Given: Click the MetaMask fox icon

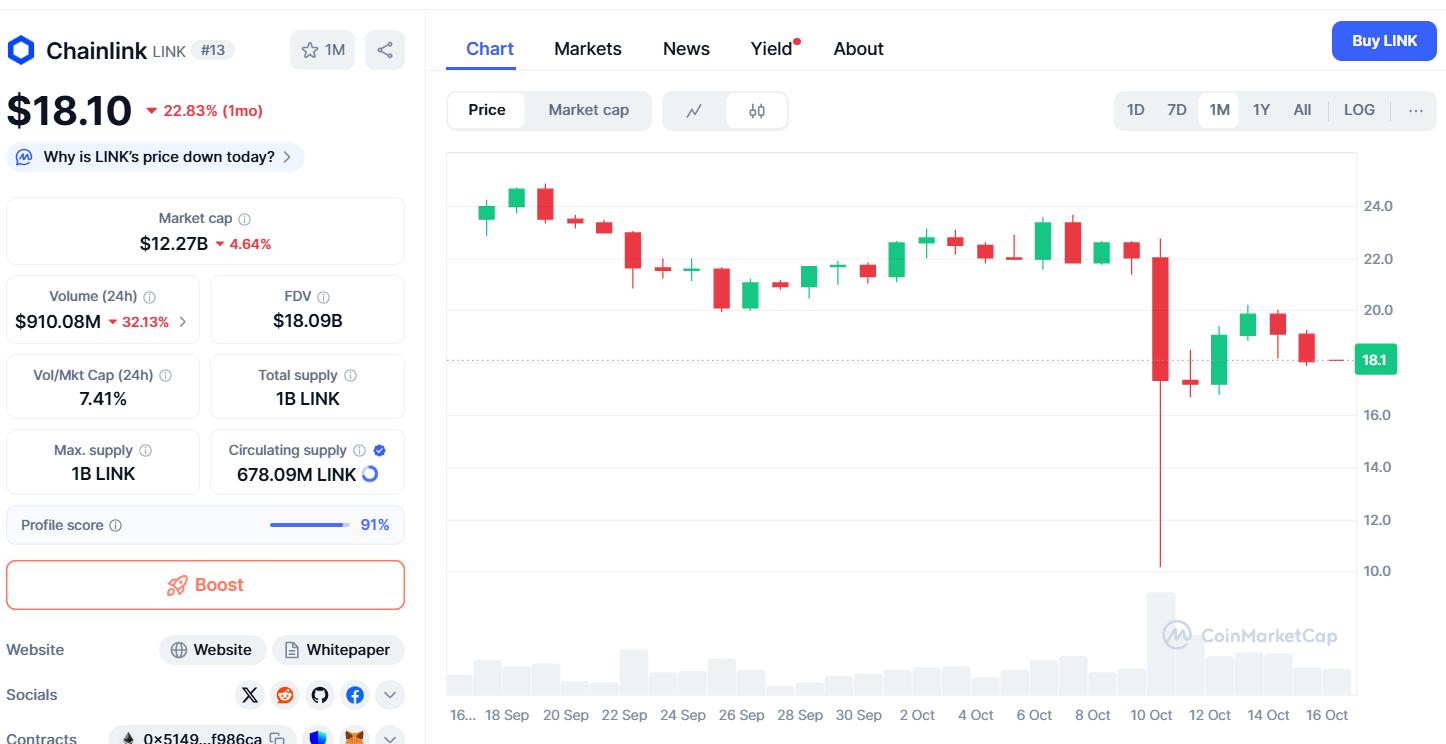Looking at the screenshot, I should (355, 738).
